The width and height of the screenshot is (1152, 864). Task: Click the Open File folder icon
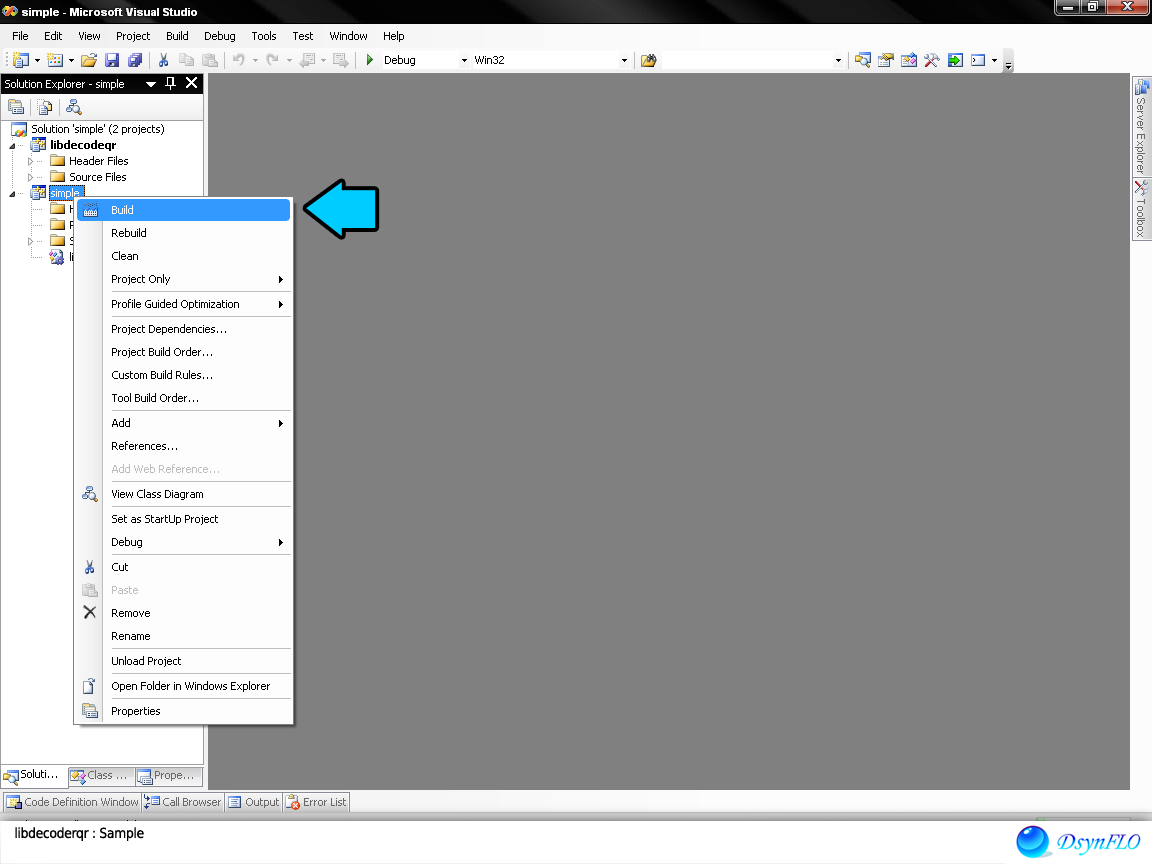[89, 60]
